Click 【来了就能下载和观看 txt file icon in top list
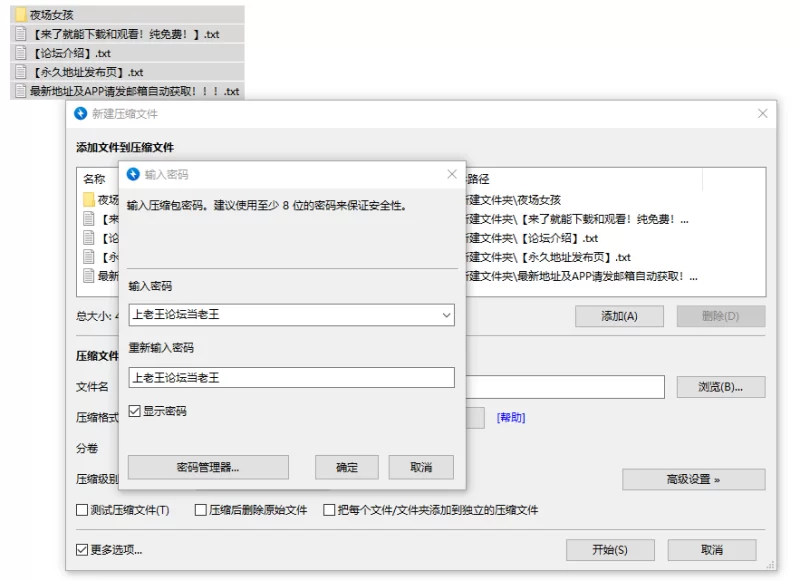Screen dimensions: 800x581 coord(20,34)
